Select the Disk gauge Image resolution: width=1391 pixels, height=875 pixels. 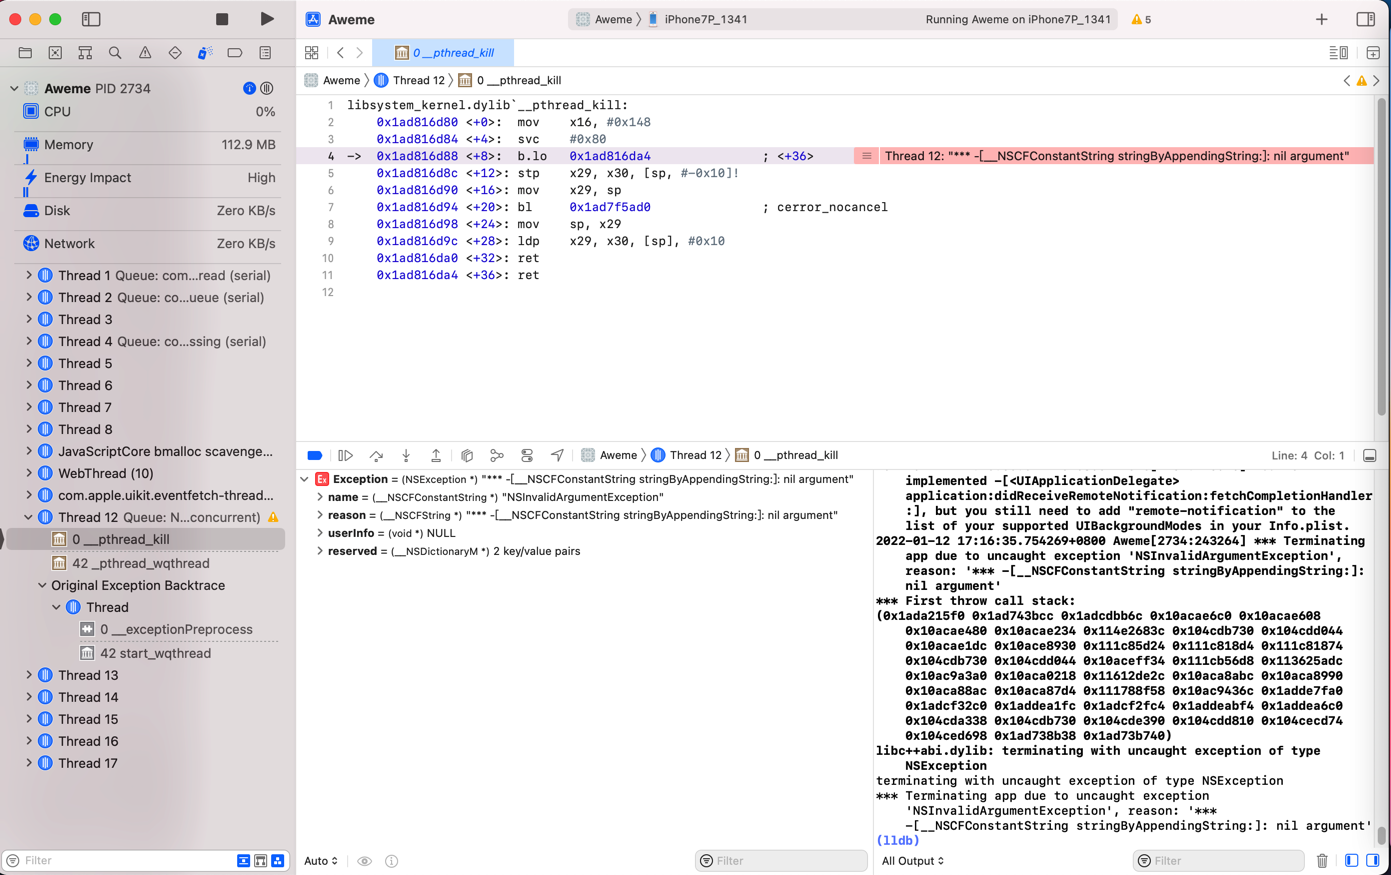point(148,211)
